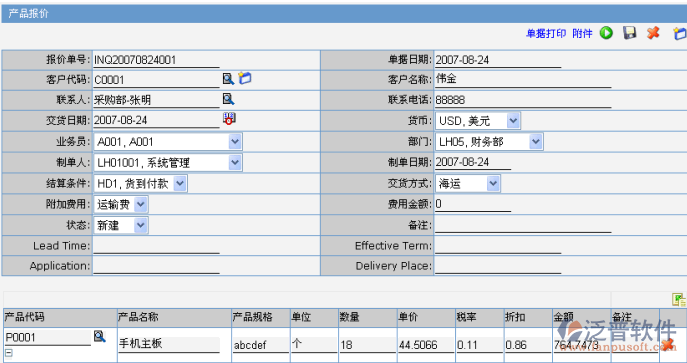The image size is (687, 363).
Task: Click the quantity field showing 18
Action: (367, 345)
